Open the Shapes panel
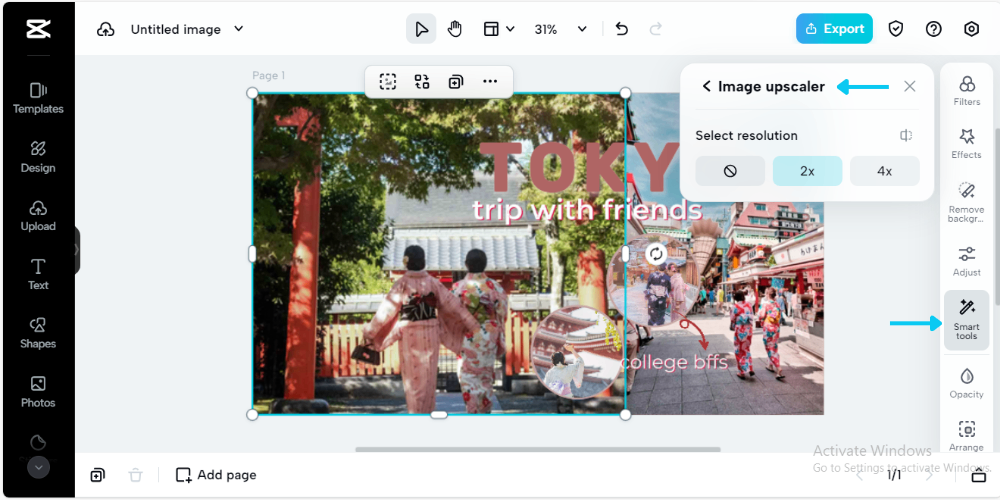 click(38, 334)
